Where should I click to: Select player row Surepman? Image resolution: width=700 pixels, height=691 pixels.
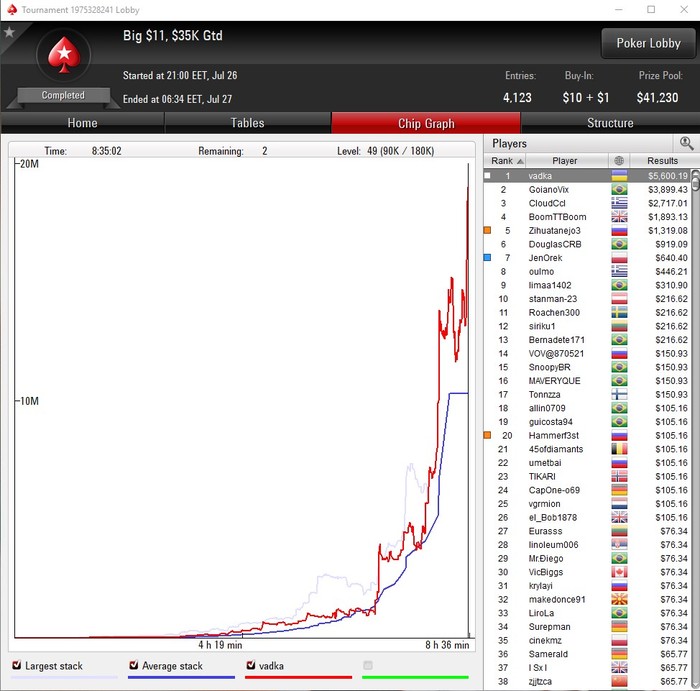[x=588, y=627]
